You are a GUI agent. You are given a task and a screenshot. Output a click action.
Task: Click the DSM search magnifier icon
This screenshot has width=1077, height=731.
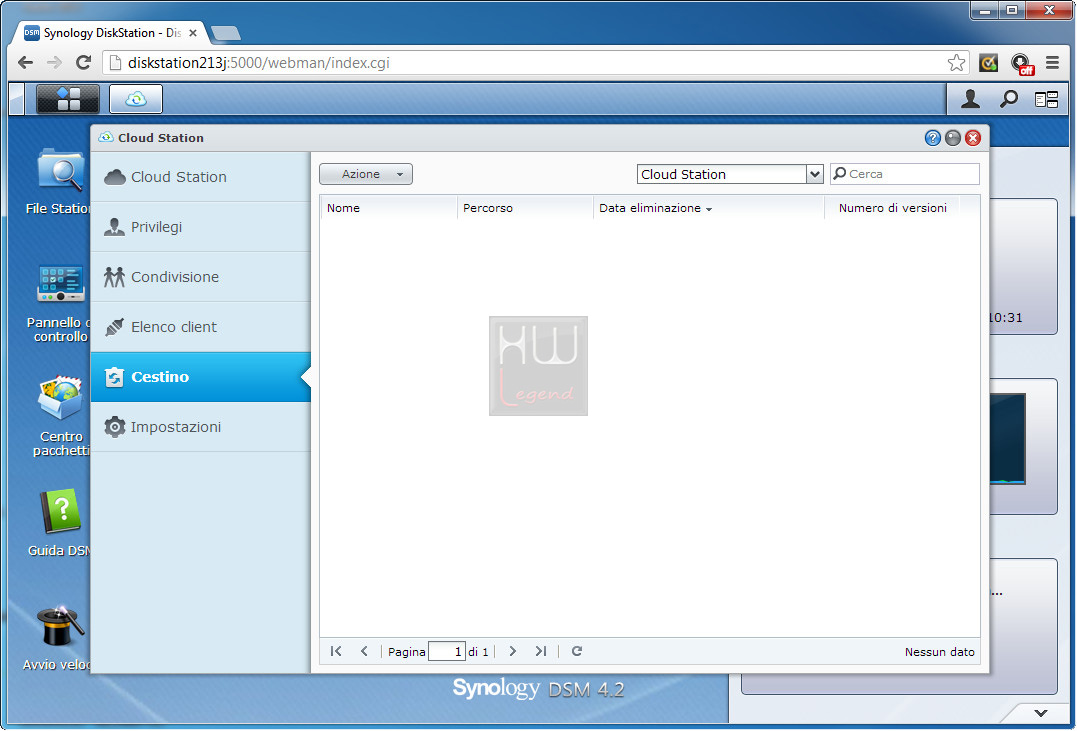point(1008,100)
